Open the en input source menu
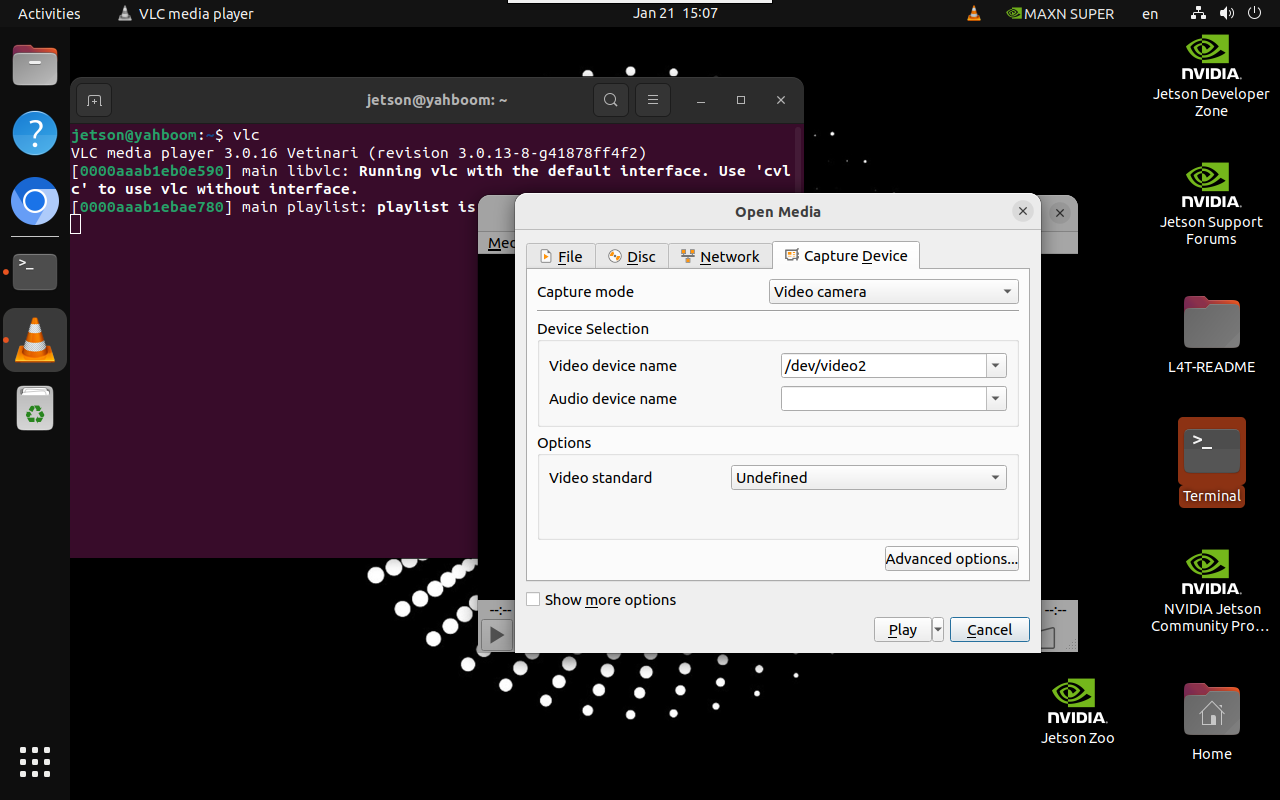Screen dimensions: 1280x800 click(x=1150, y=14)
